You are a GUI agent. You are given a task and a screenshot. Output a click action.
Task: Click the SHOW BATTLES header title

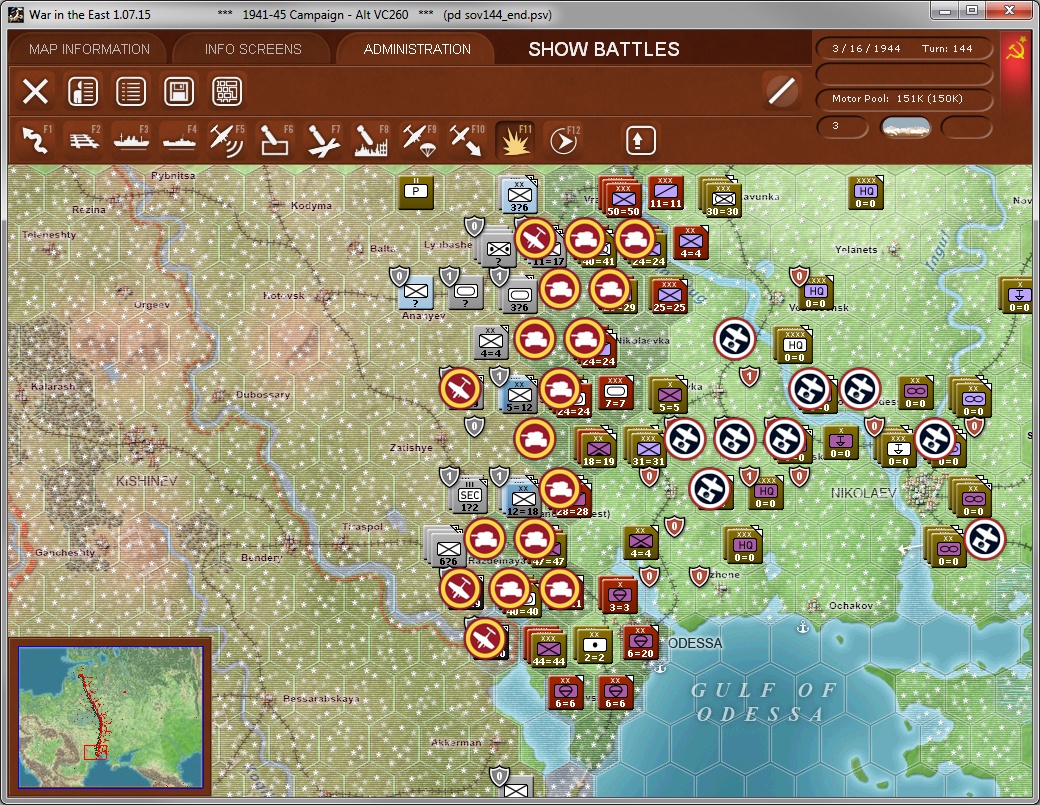pyautogui.click(x=604, y=49)
